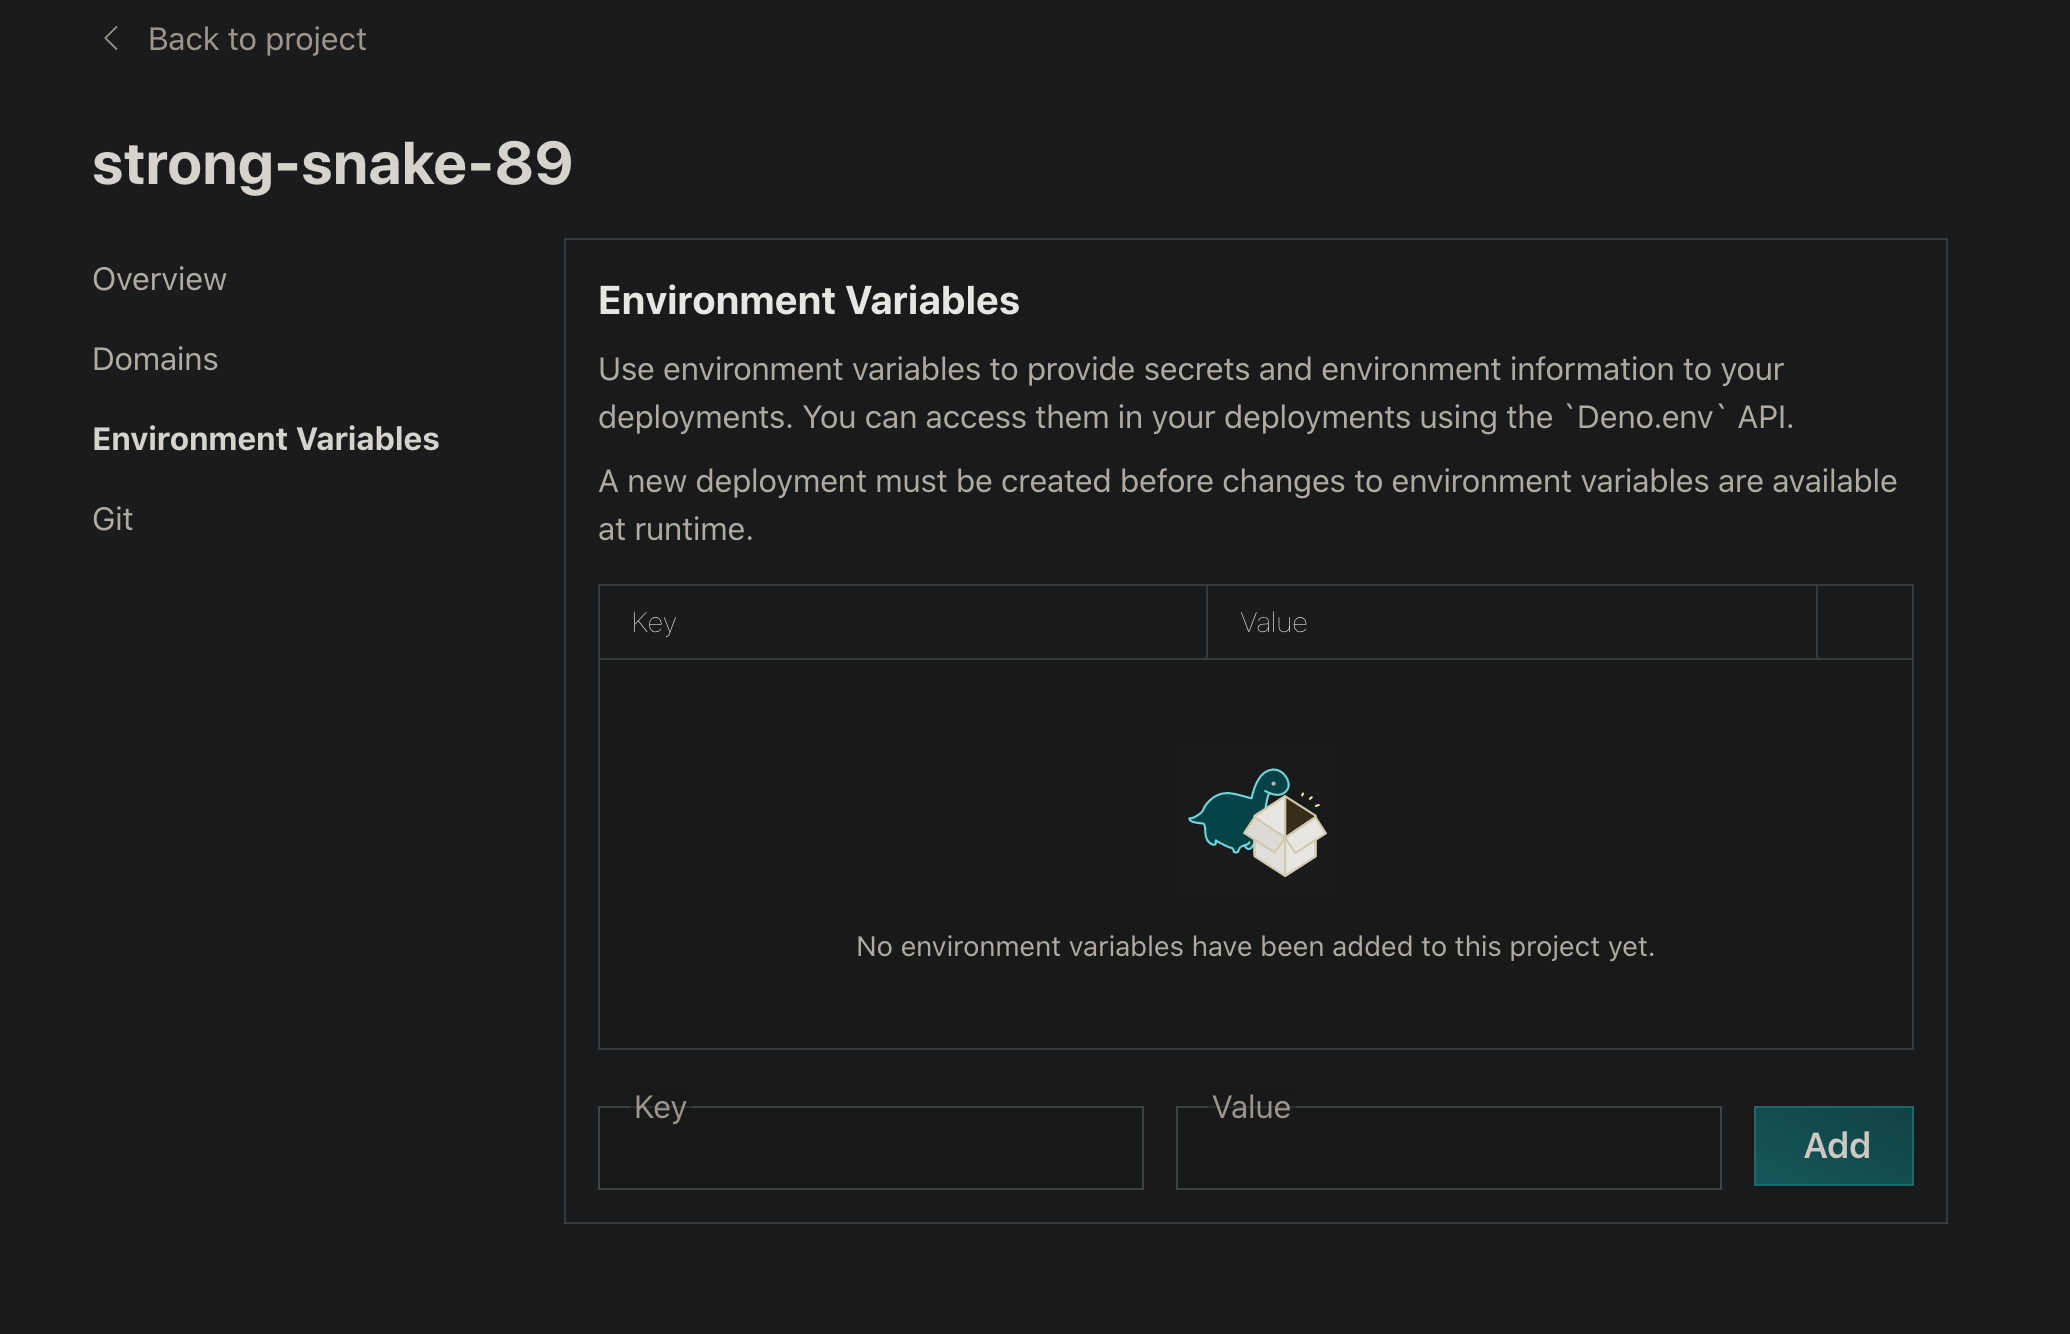Click the back chevron arrow icon
Viewport: 2070px width, 1334px height.
[x=111, y=39]
